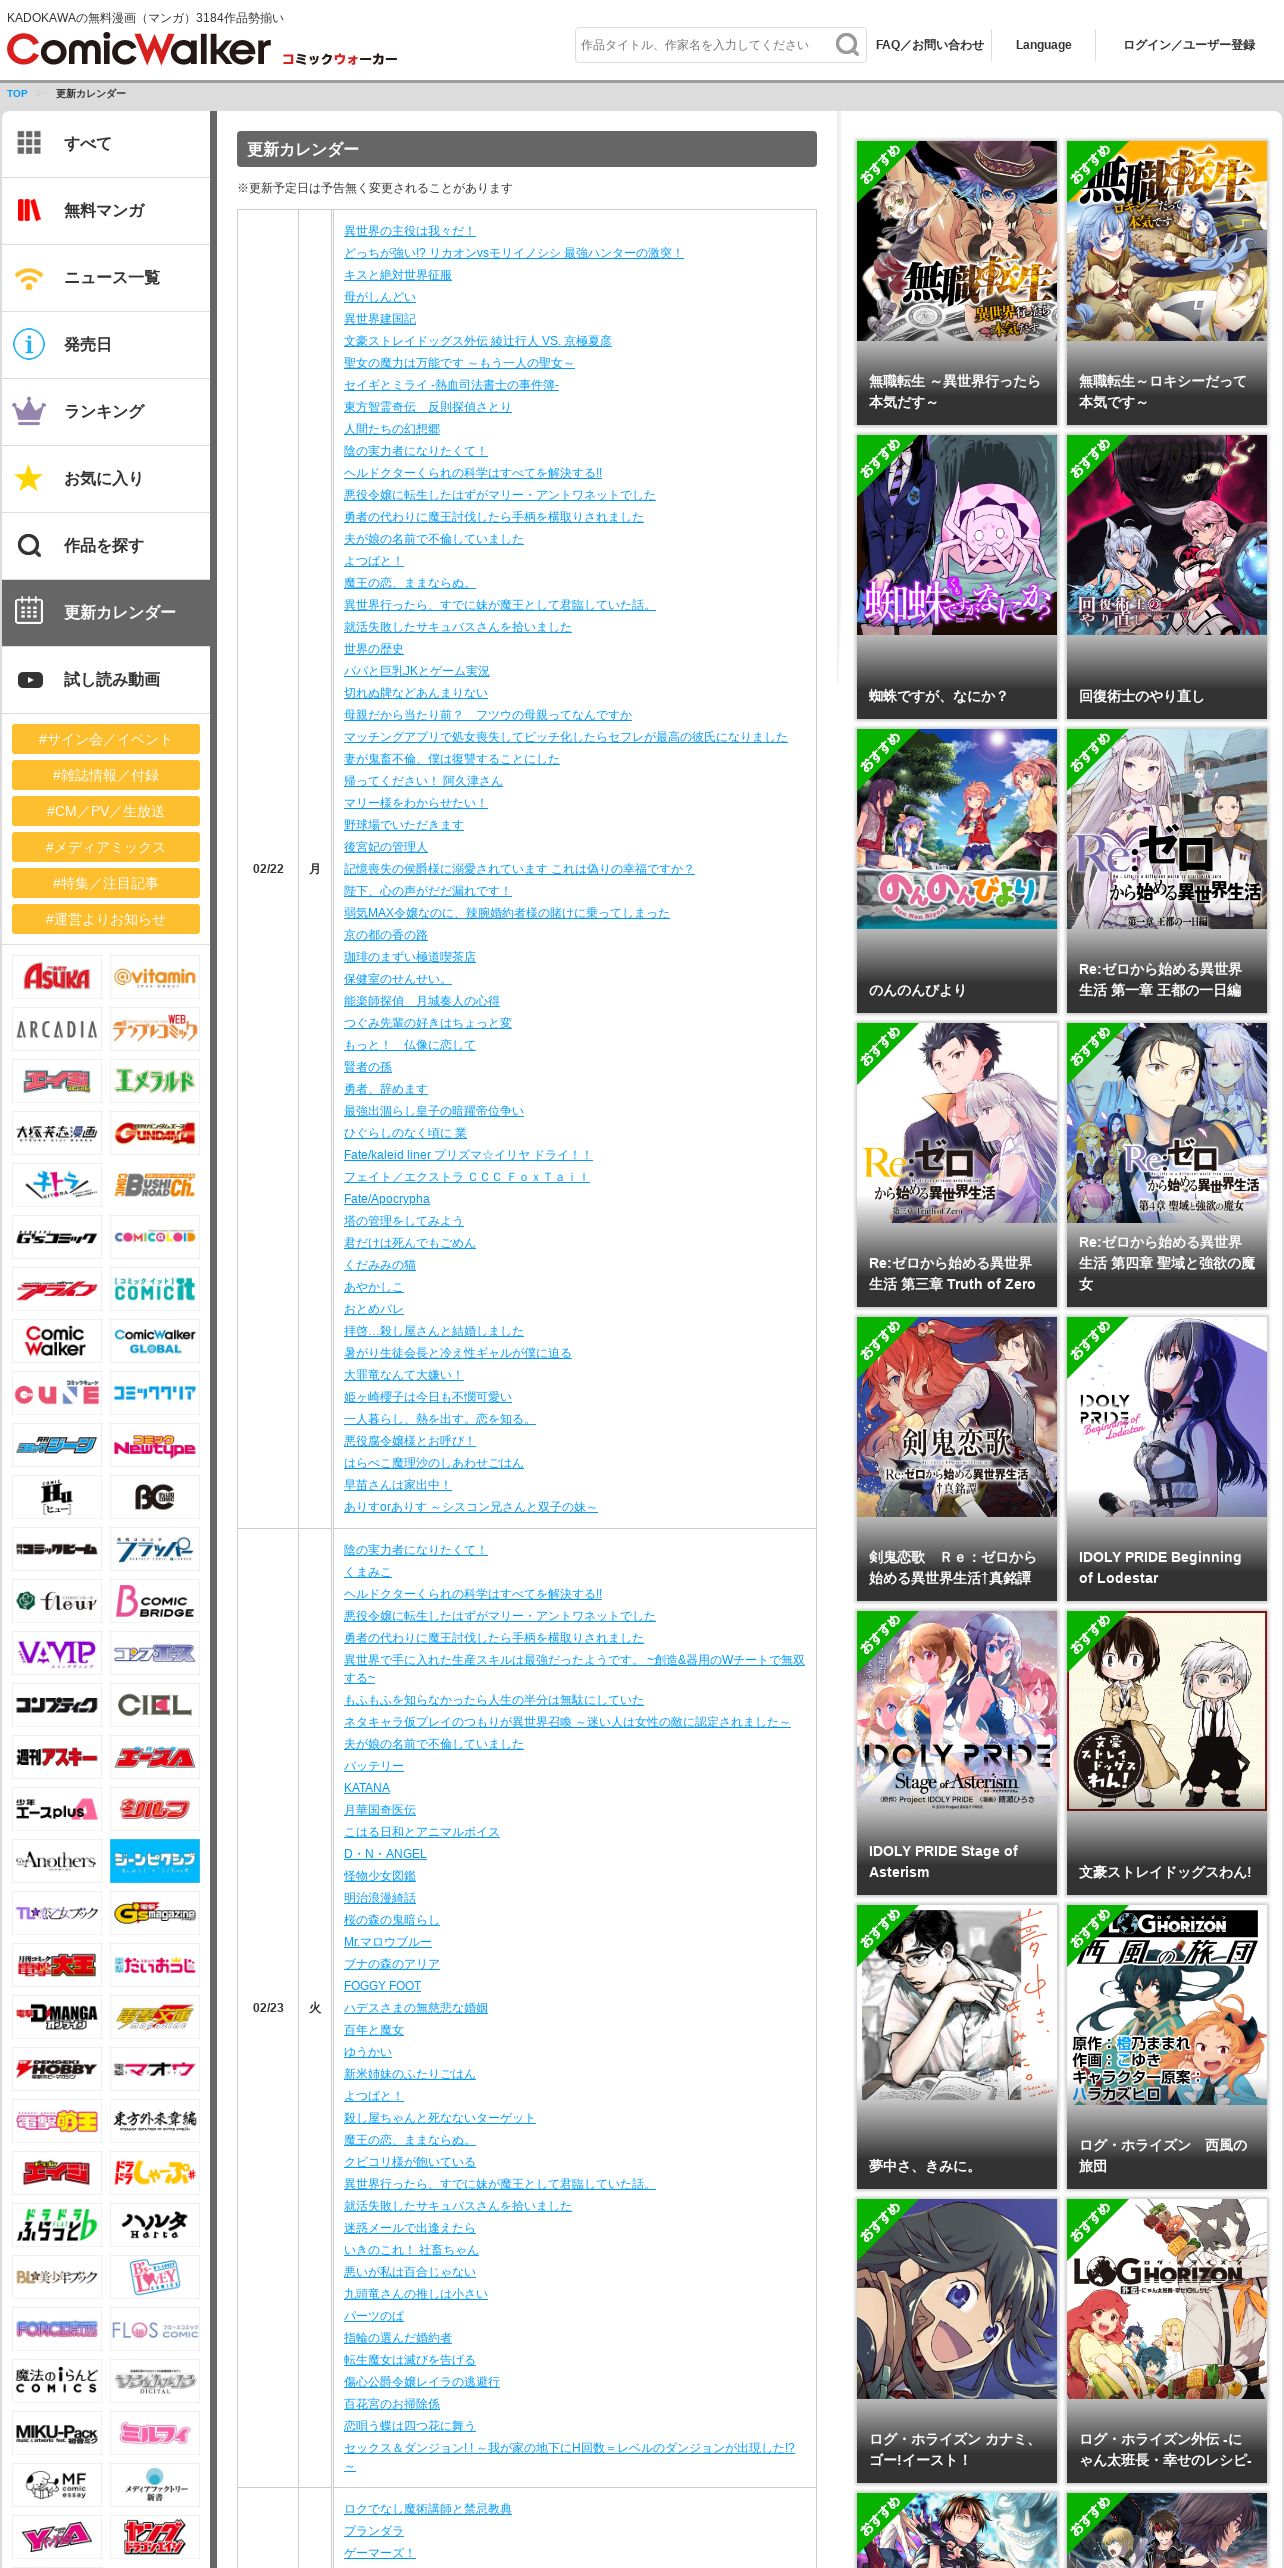
Task: Open ロクでなし魔術講師と禁忌教典 link
Action: tap(428, 2509)
